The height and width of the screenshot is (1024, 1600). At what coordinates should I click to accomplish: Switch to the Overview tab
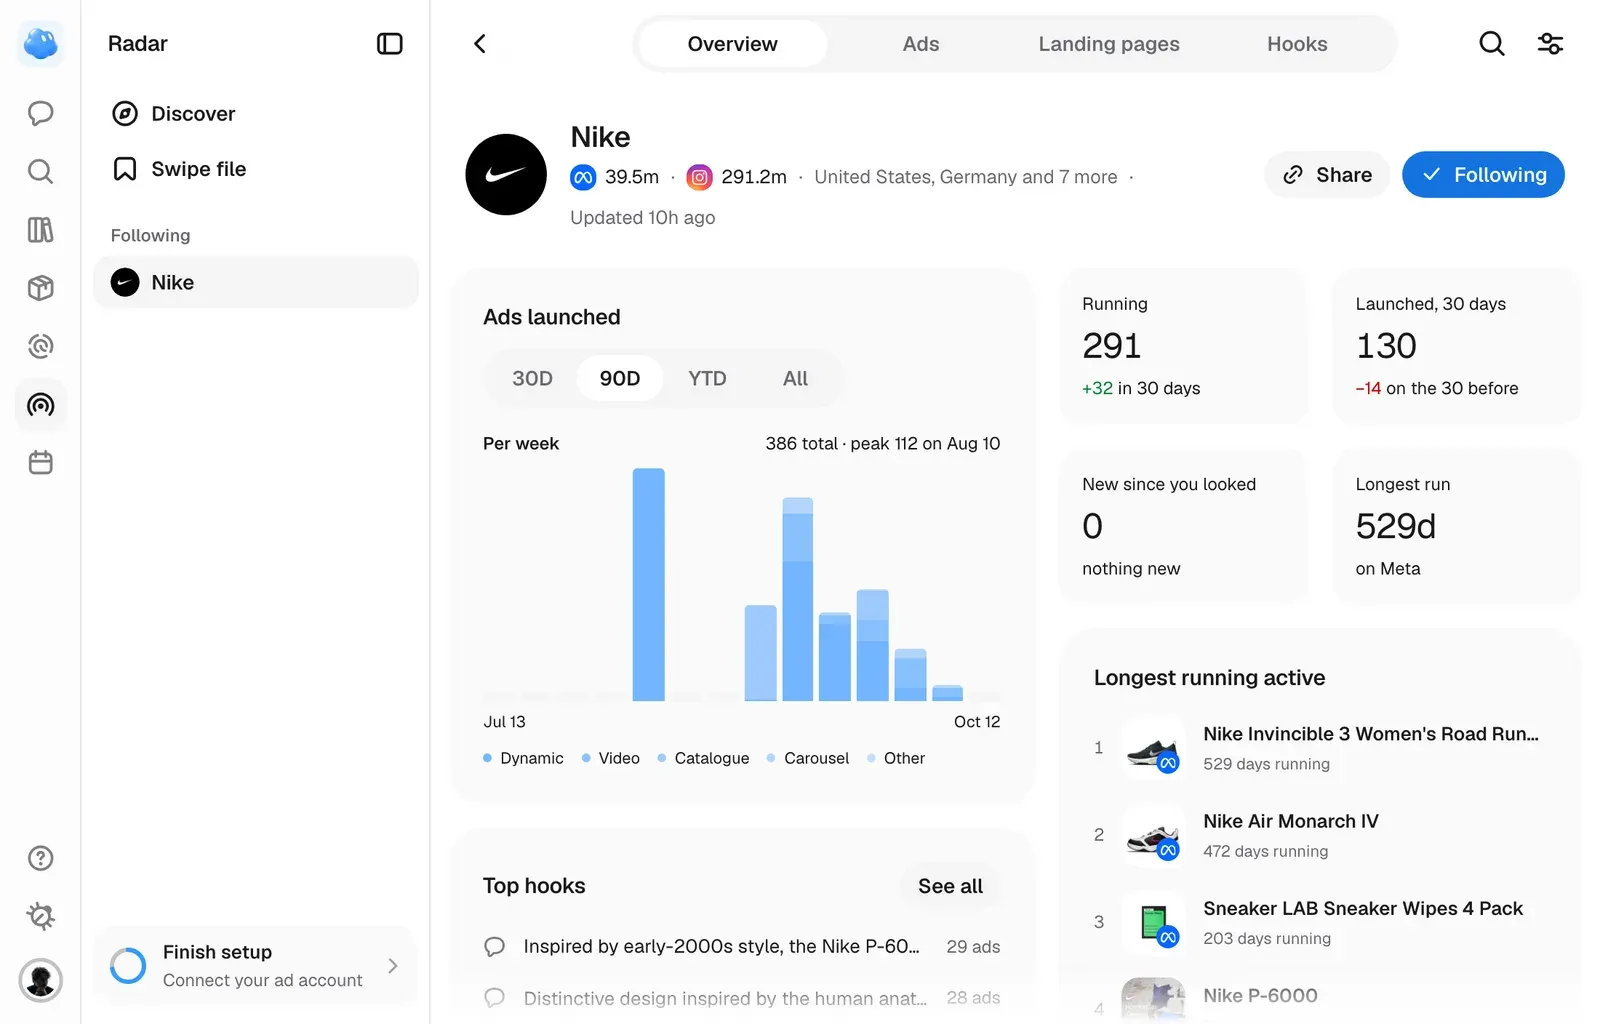coord(732,44)
